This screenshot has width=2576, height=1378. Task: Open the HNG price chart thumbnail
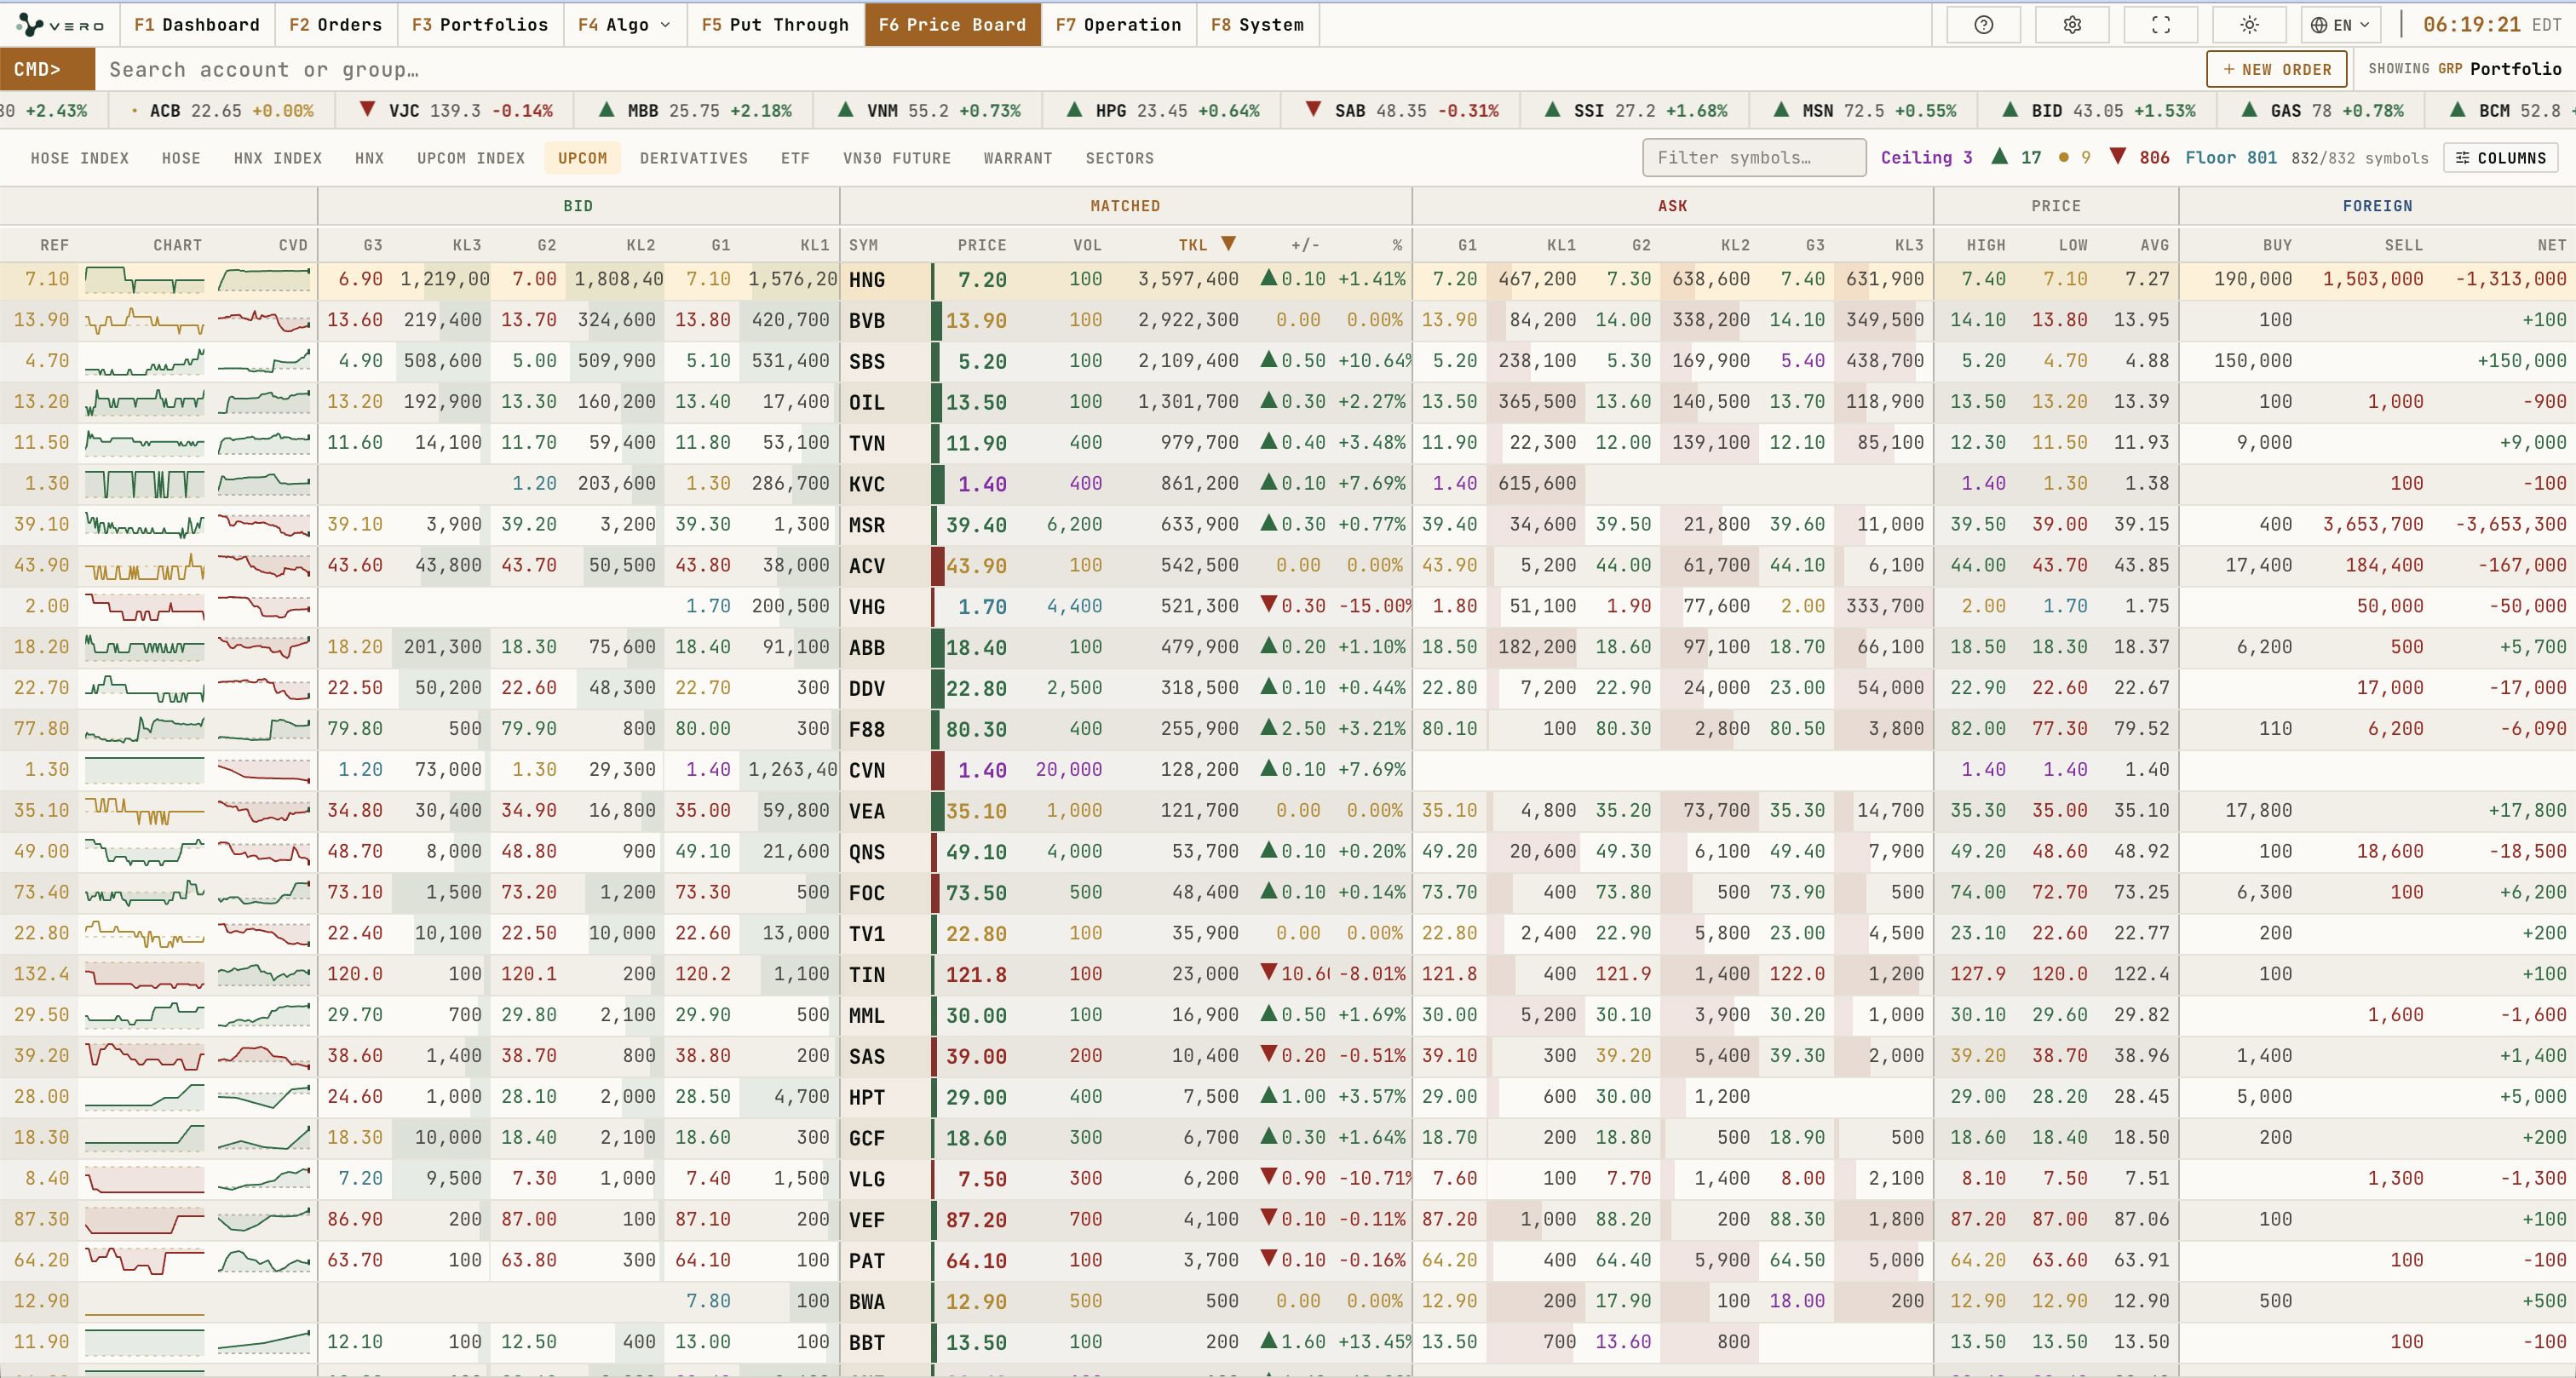pos(144,279)
